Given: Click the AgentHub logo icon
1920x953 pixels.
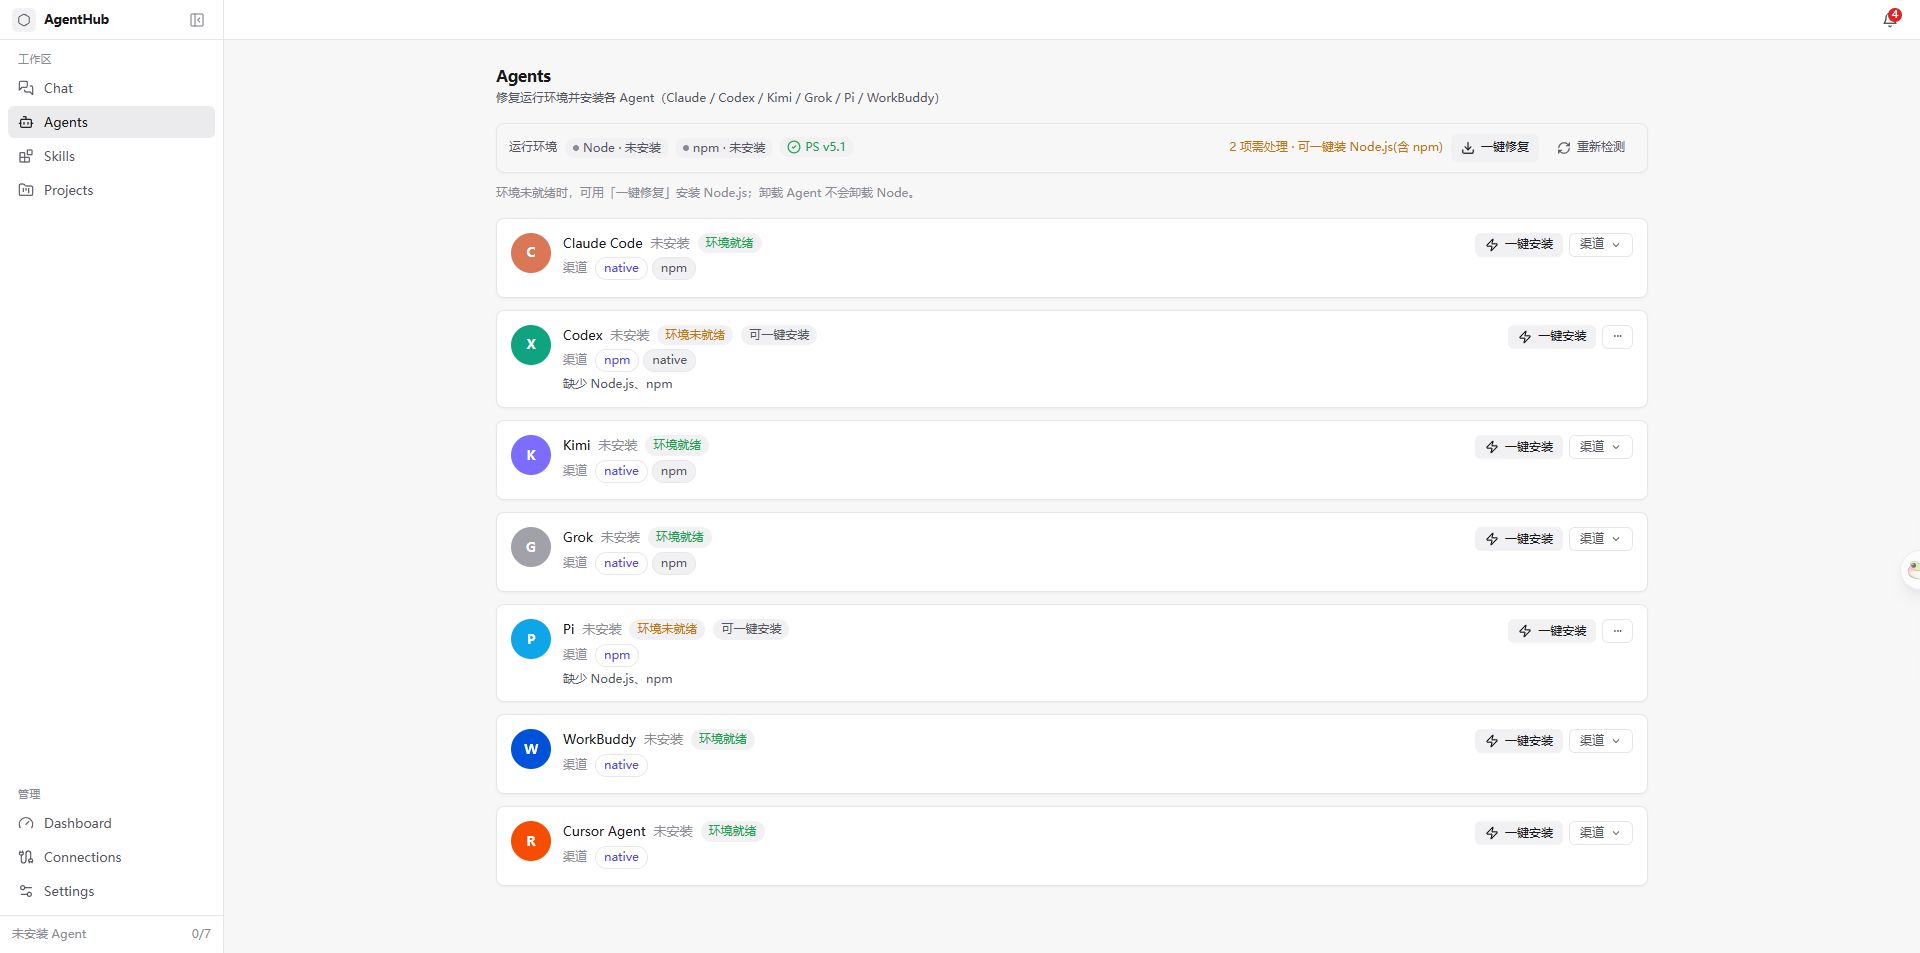Looking at the screenshot, I should point(24,20).
